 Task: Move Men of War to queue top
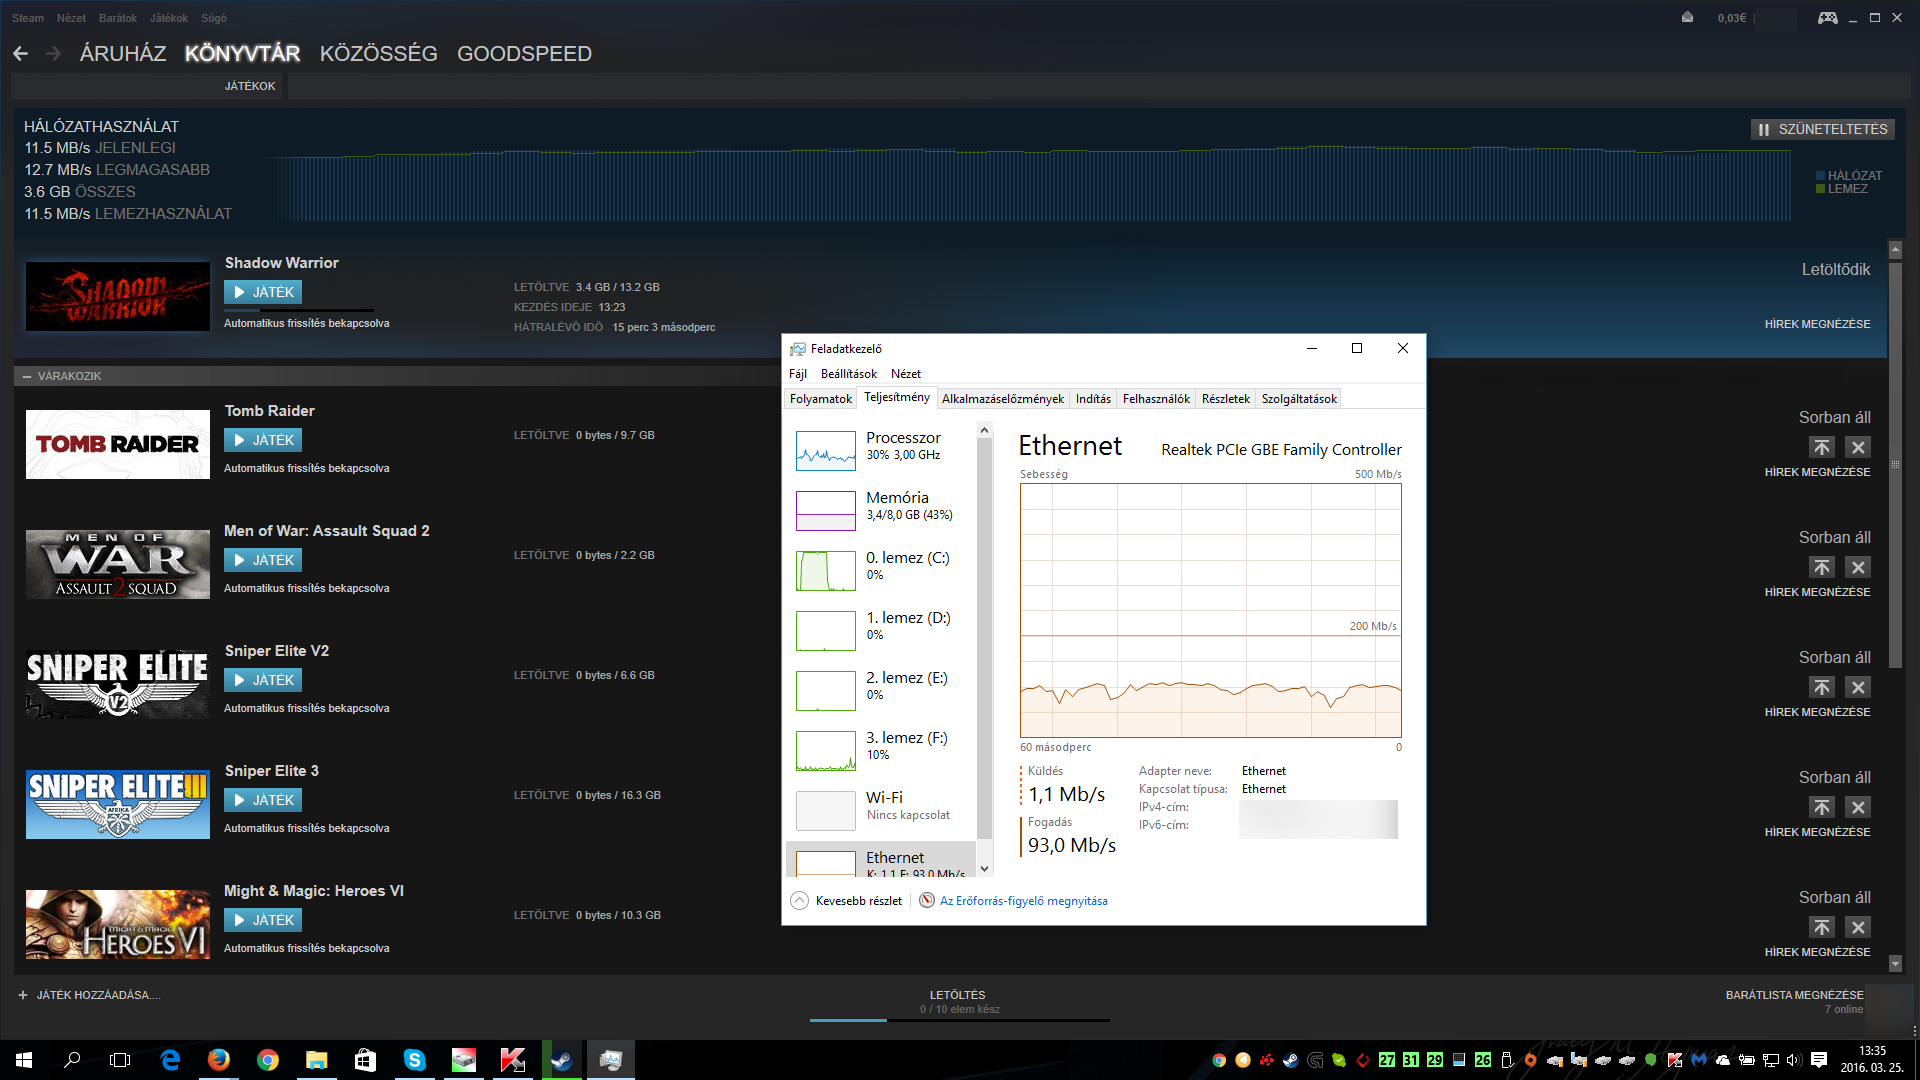tap(1822, 567)
